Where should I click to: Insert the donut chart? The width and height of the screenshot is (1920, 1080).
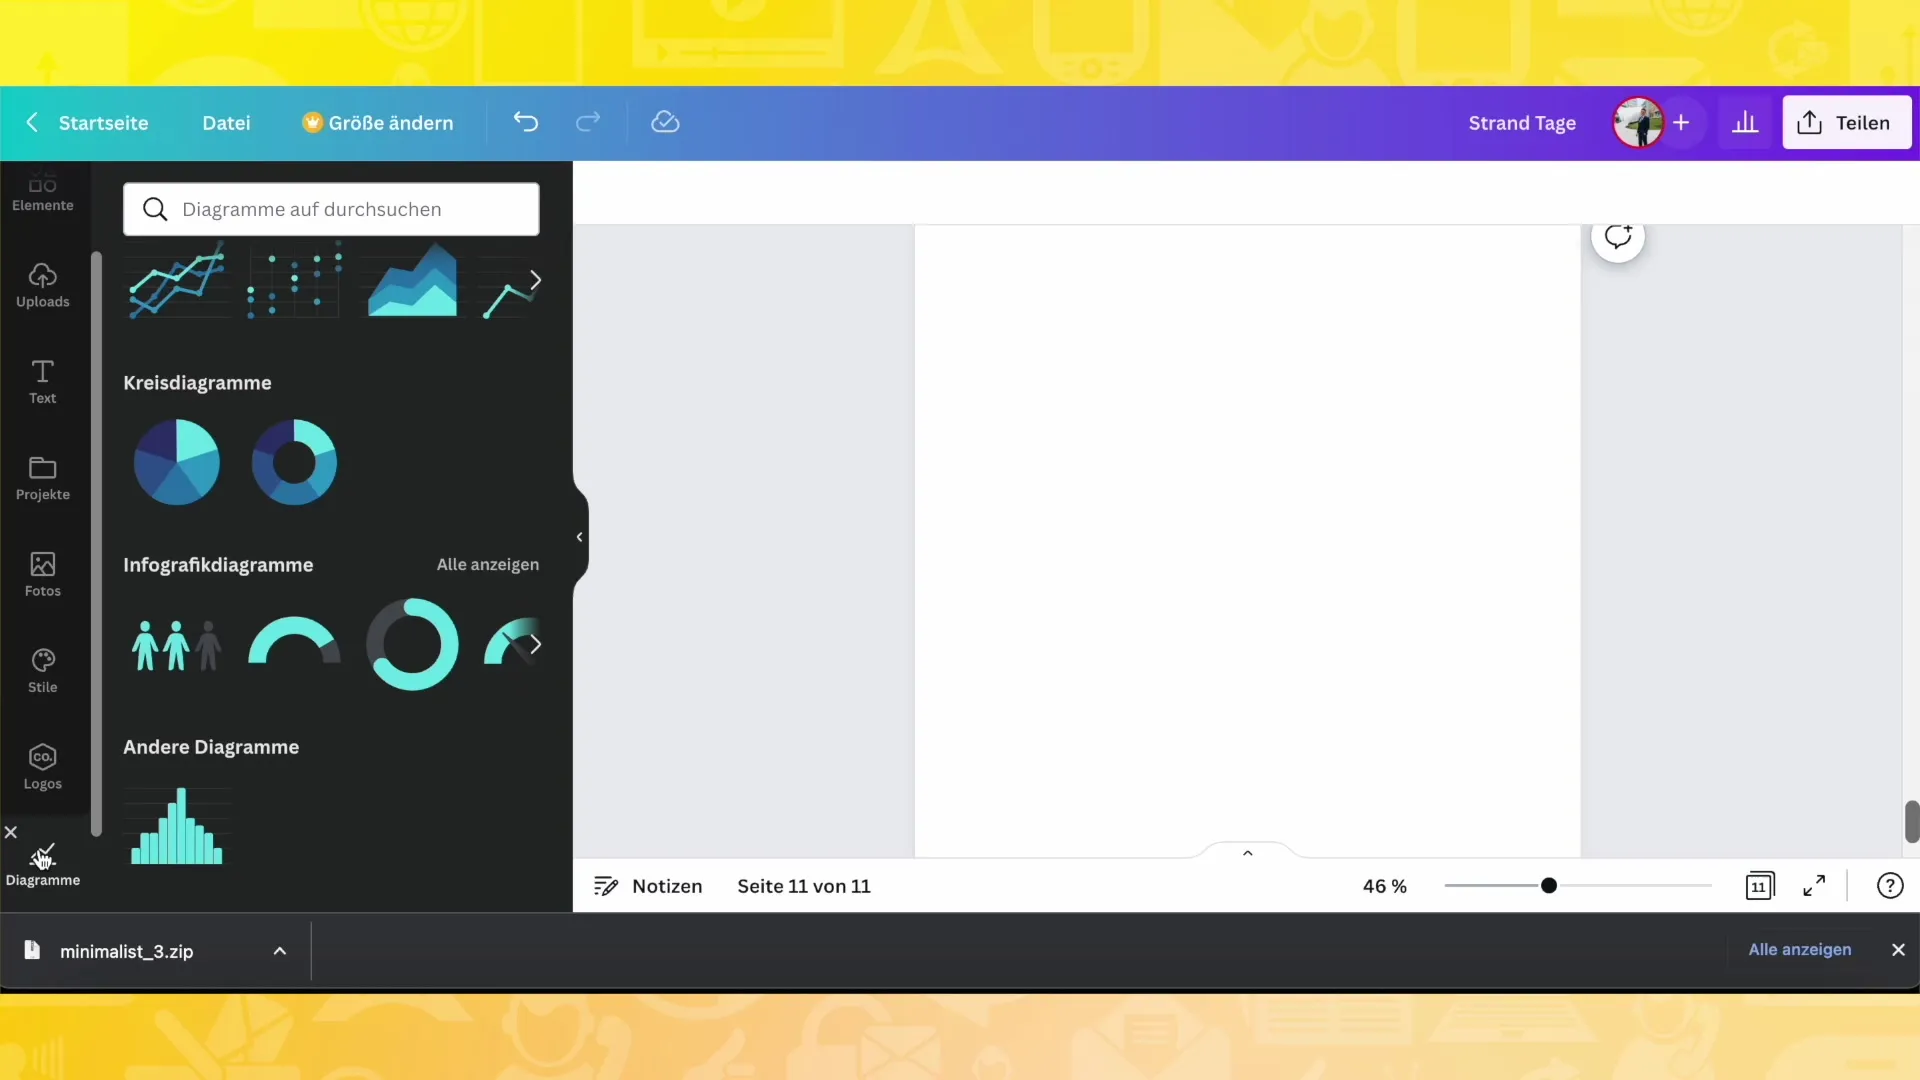[x=294, y=462]
